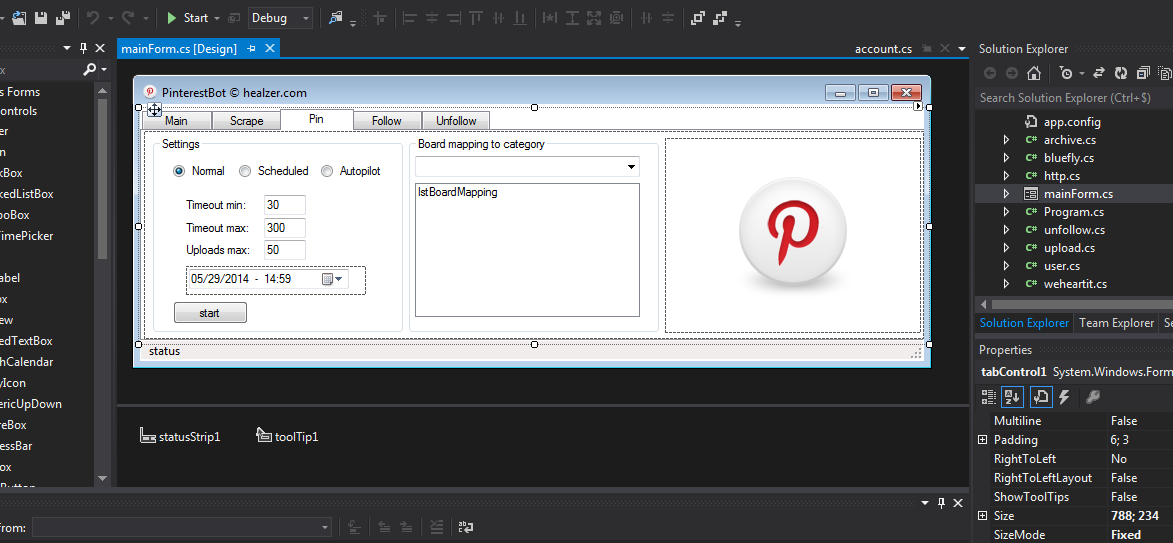Start debugging with green play button
Image resolution: width=1173 pixels, height=543 pixels.
(172, 17)
